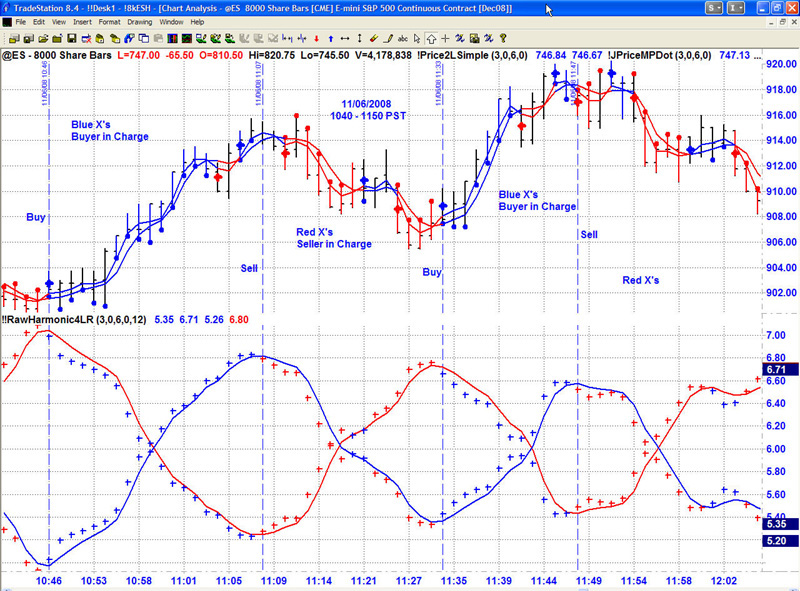
Task: Click the 5.20 highlighted value marker
Action: [x=780, y=541]
